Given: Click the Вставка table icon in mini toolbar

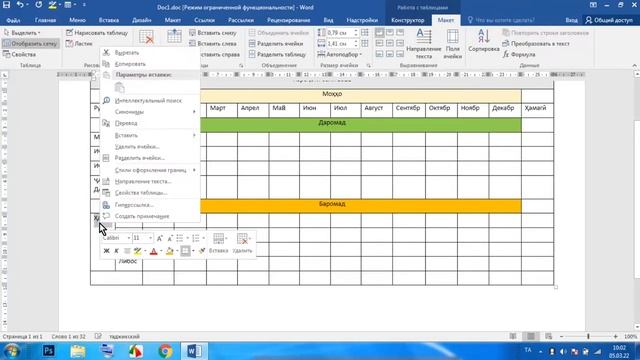Looking at the screenshot, I should (x=218, y=244).
